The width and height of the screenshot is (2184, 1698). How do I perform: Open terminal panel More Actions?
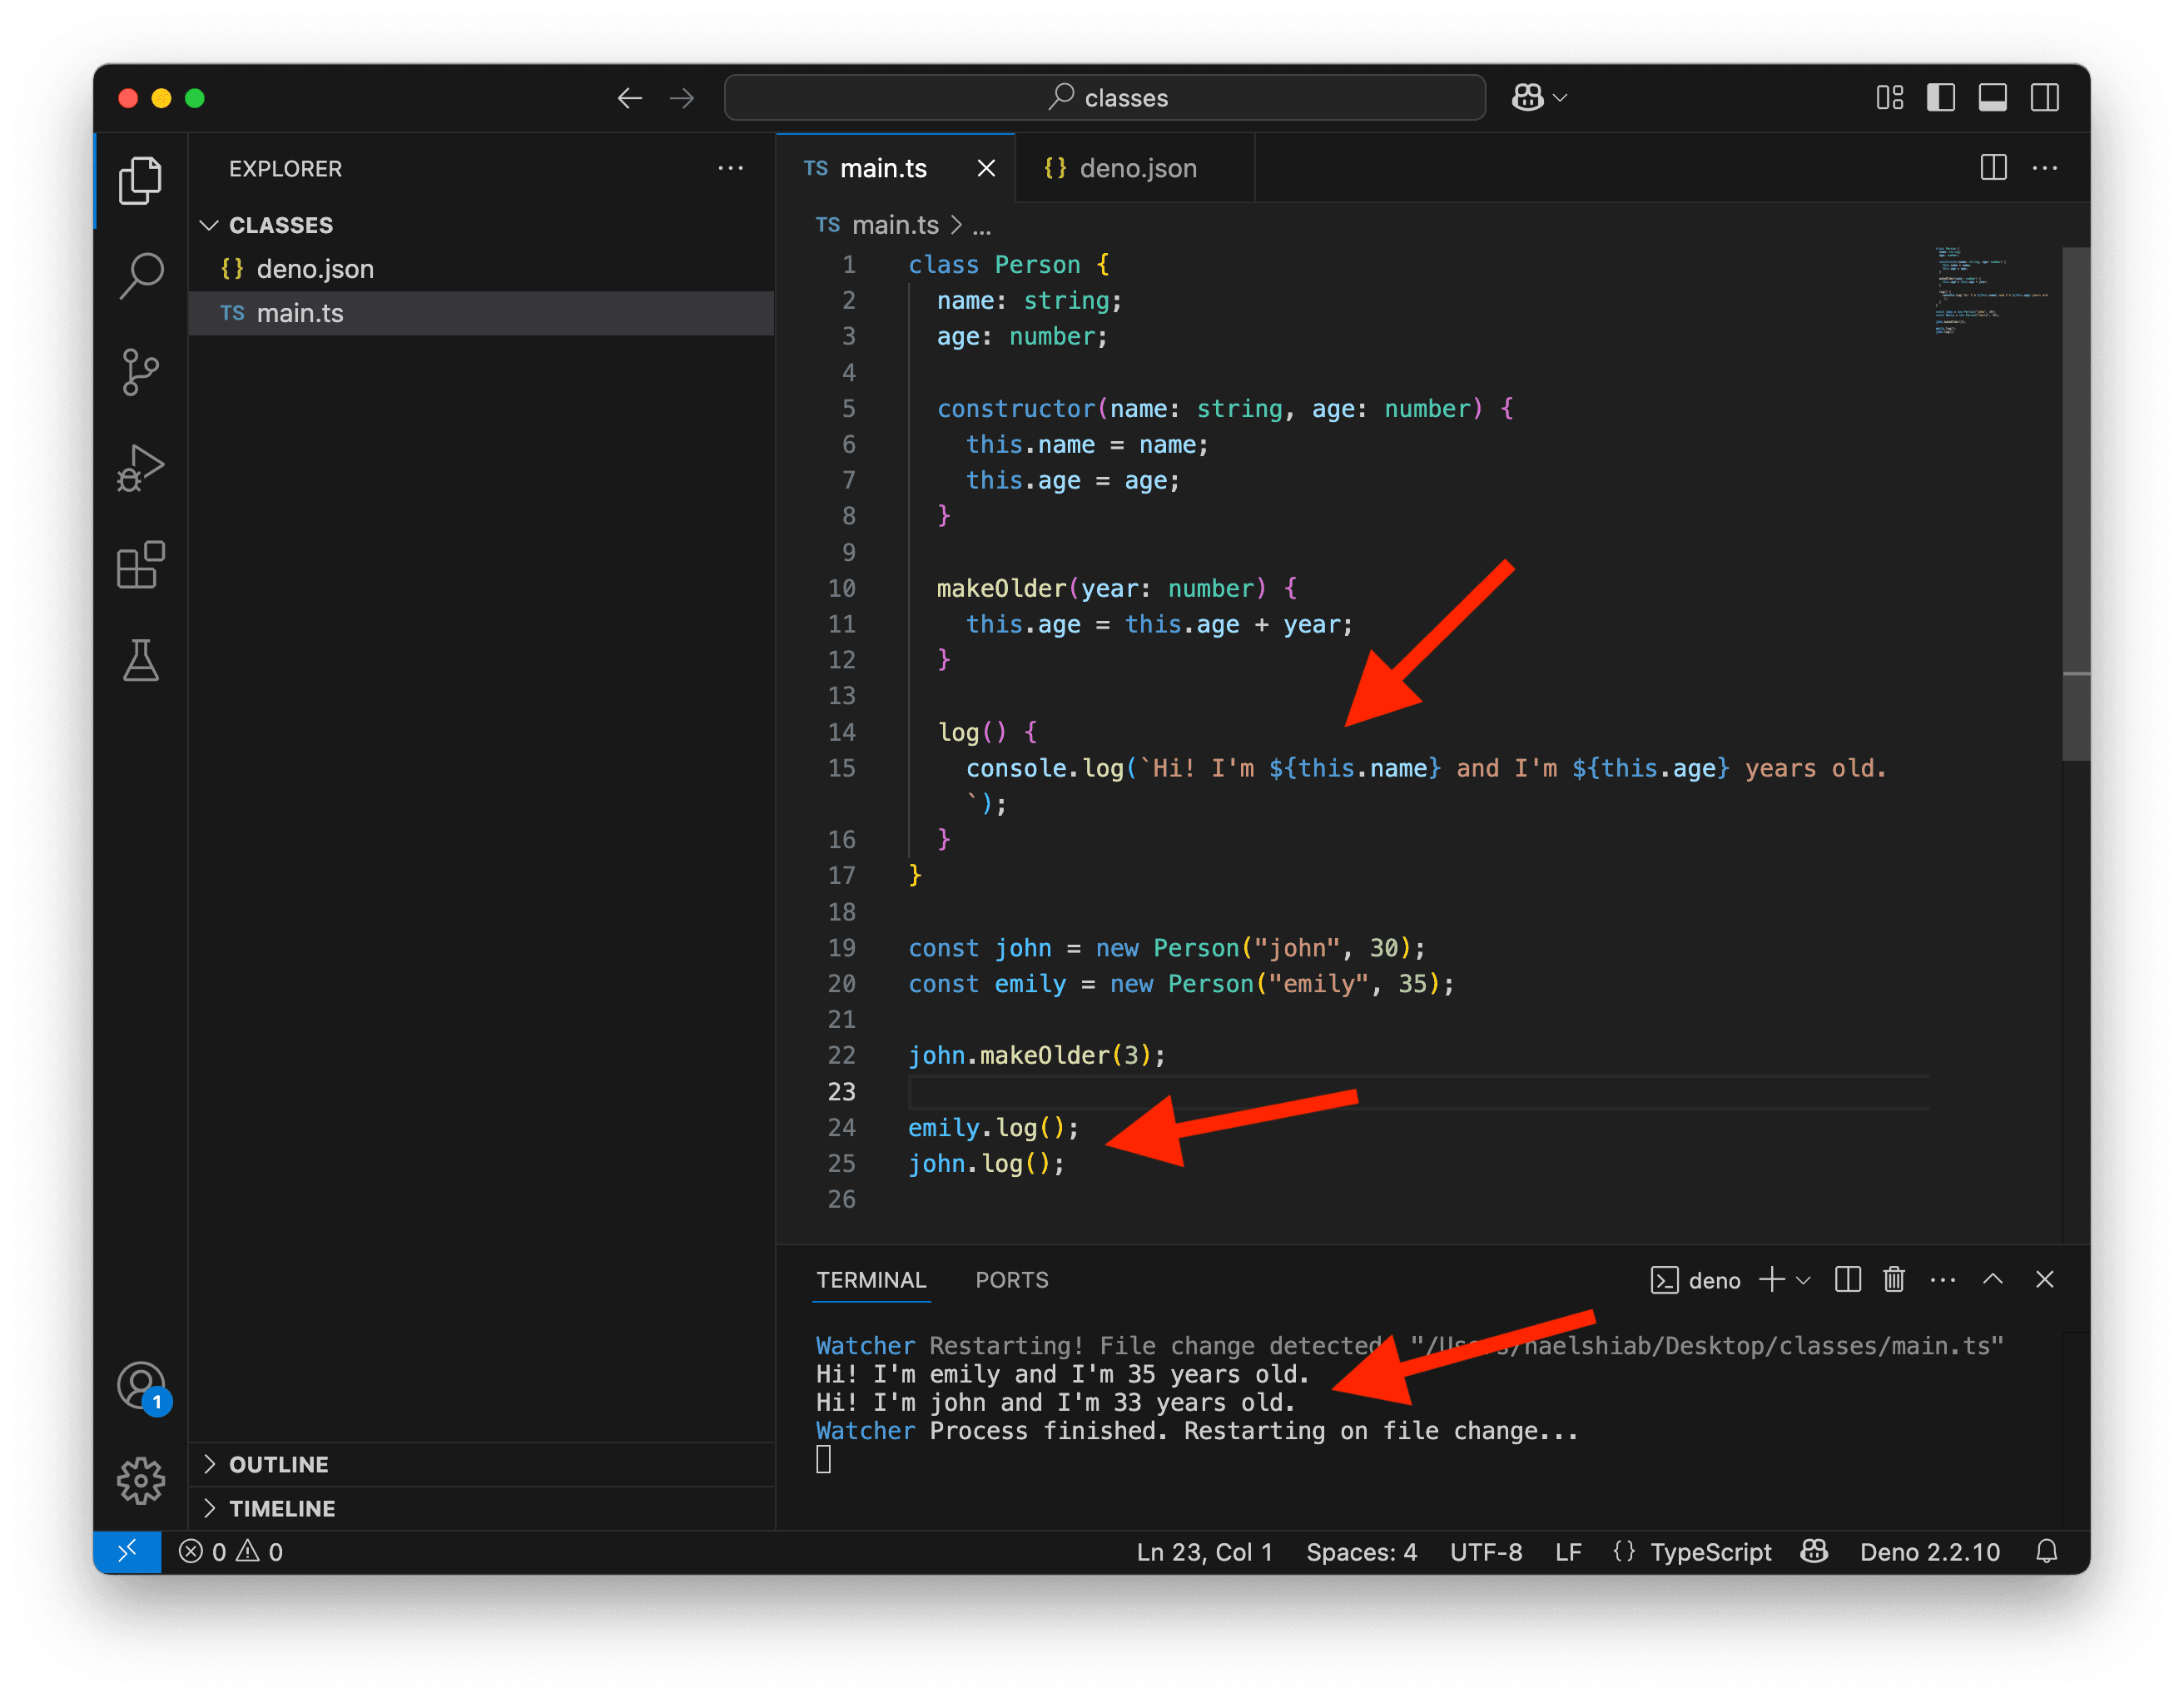click(1942, 1280)
